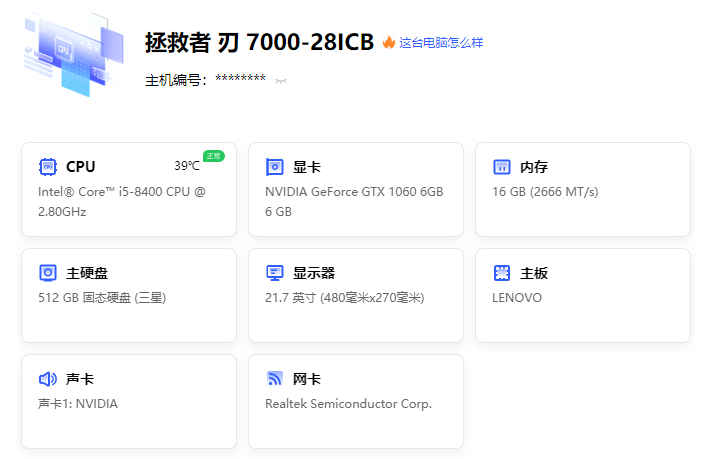712x459 pixels.
Task: Click the flame icon beside the link
Action: 388,42
